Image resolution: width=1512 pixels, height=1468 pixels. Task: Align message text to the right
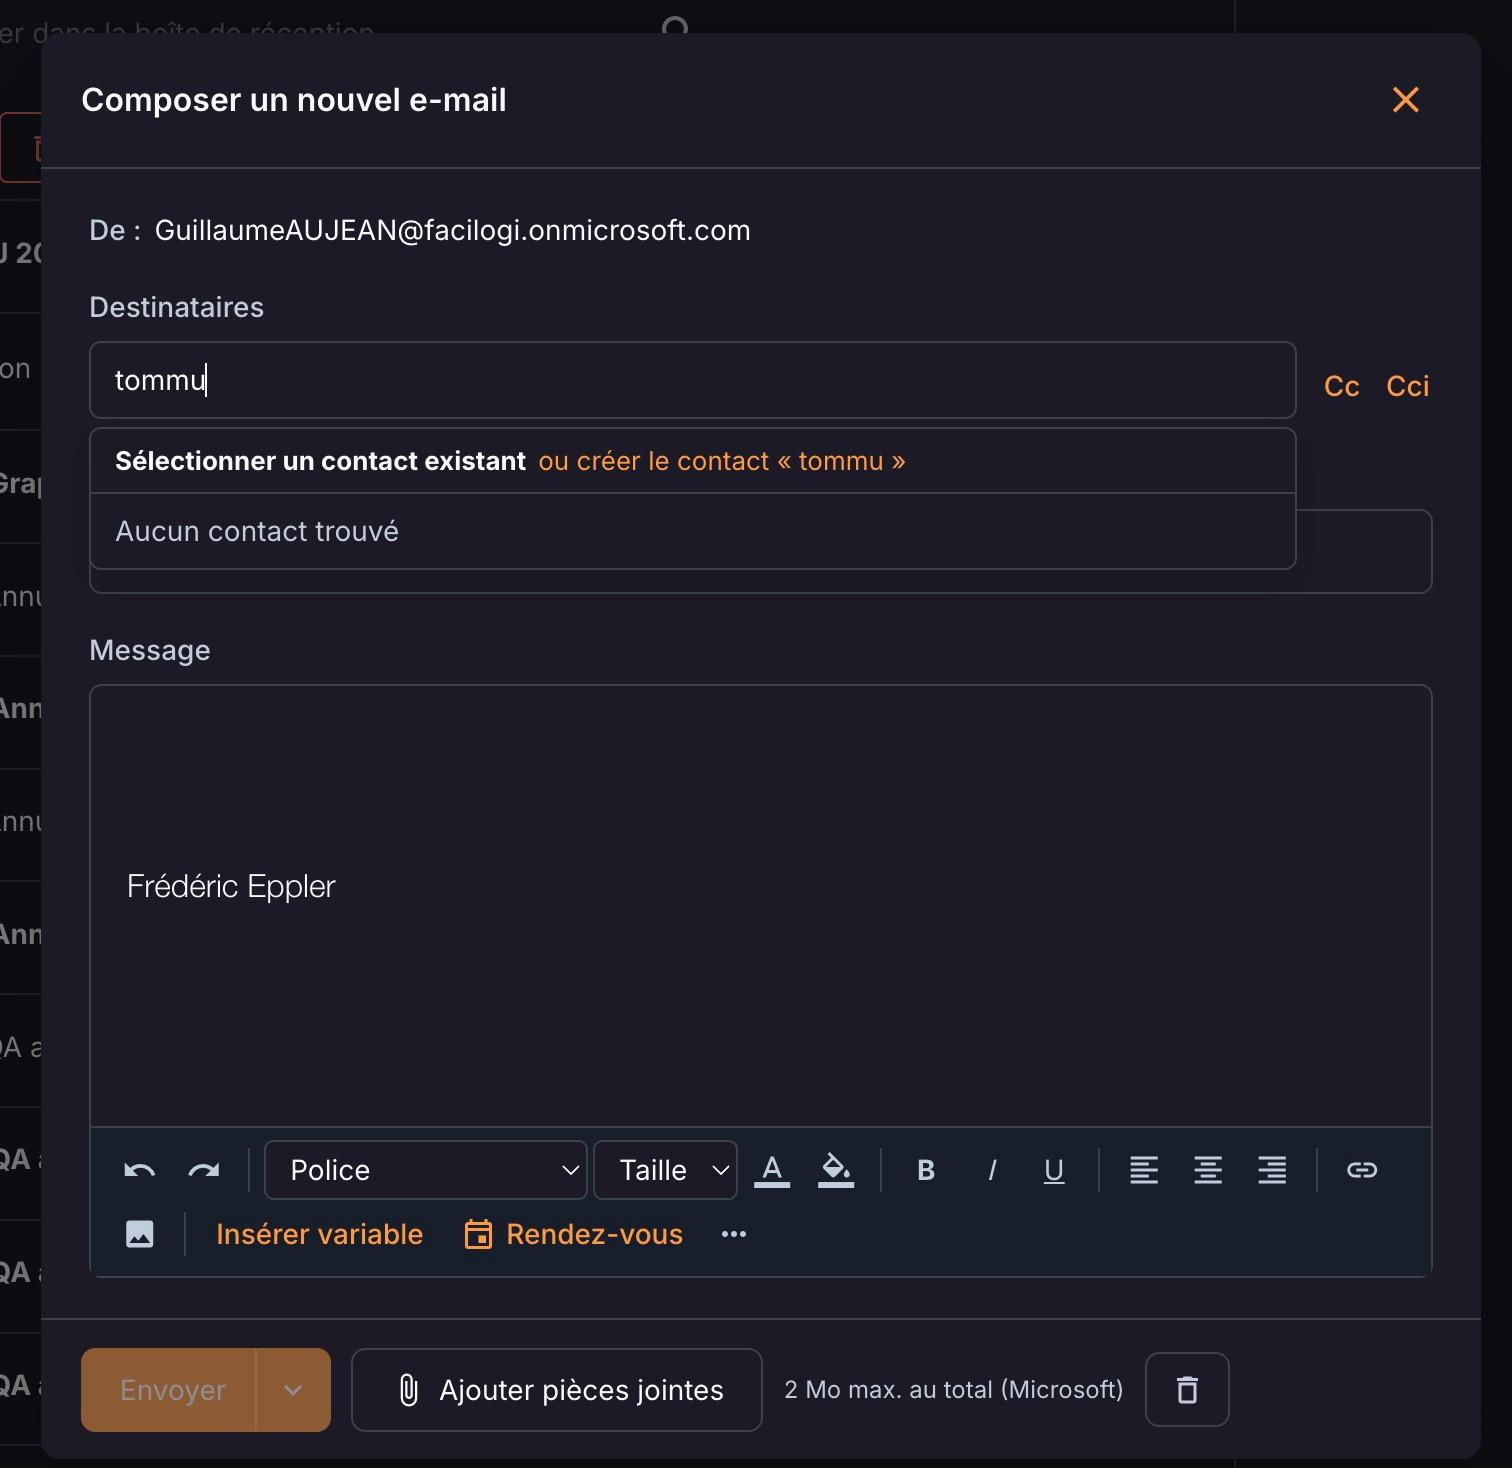click(1272, 1170)
